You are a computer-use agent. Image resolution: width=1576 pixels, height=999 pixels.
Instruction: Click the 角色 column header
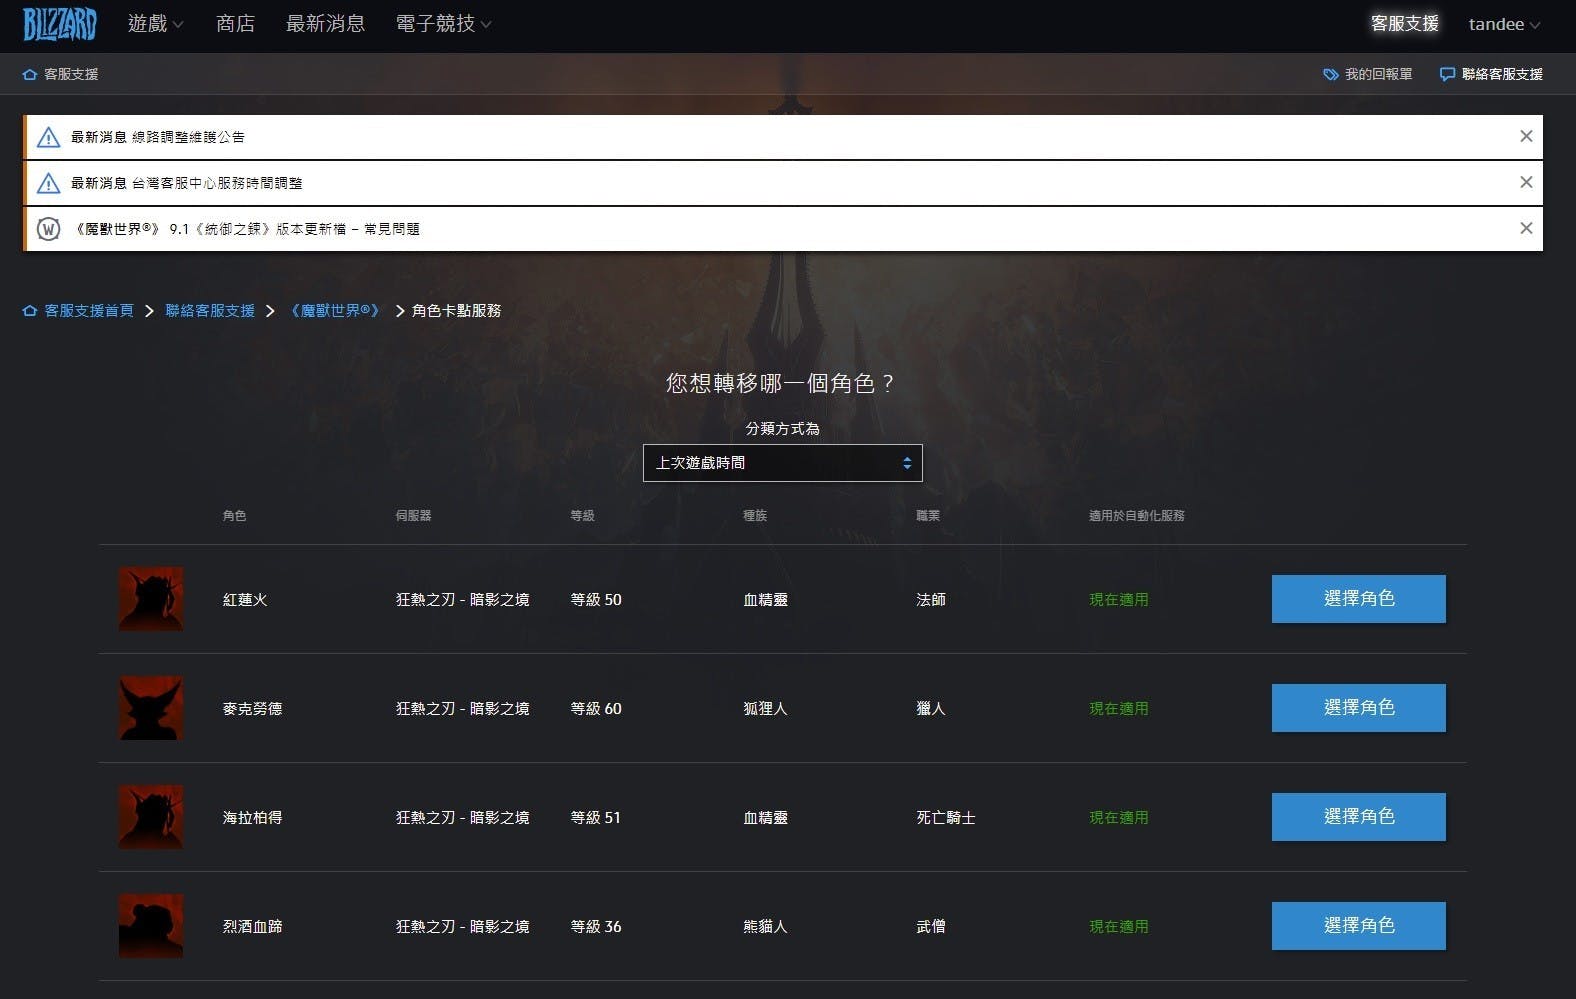[x=234, y=516]
